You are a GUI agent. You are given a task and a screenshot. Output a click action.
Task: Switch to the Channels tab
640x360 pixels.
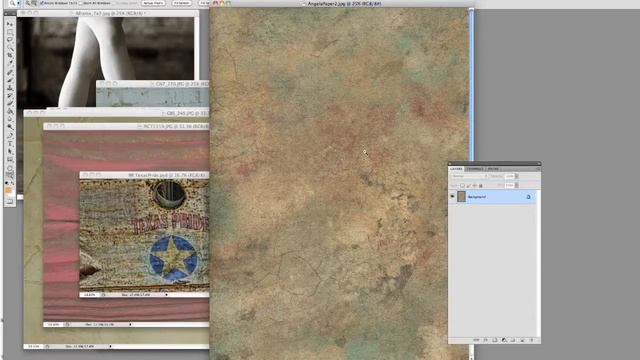475,169
